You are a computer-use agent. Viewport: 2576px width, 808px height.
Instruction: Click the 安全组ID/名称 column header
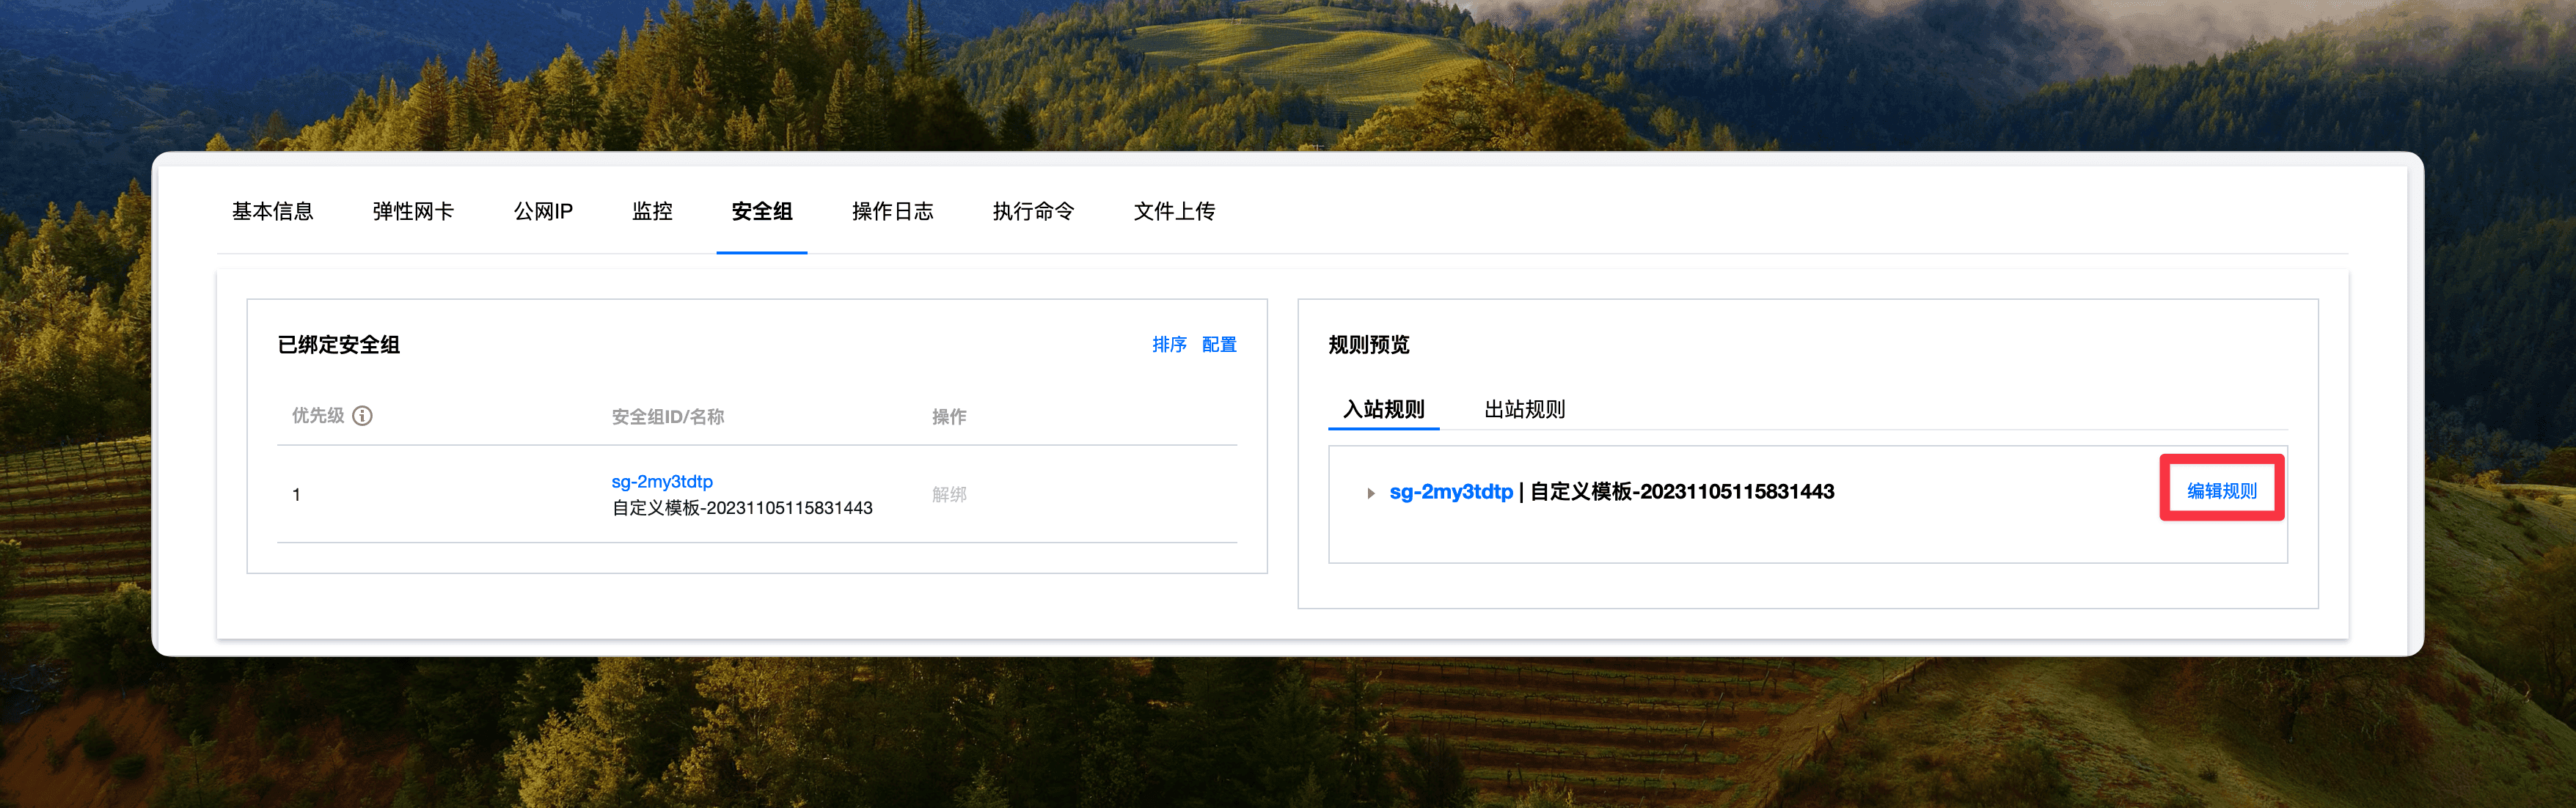tap(667, 416)
